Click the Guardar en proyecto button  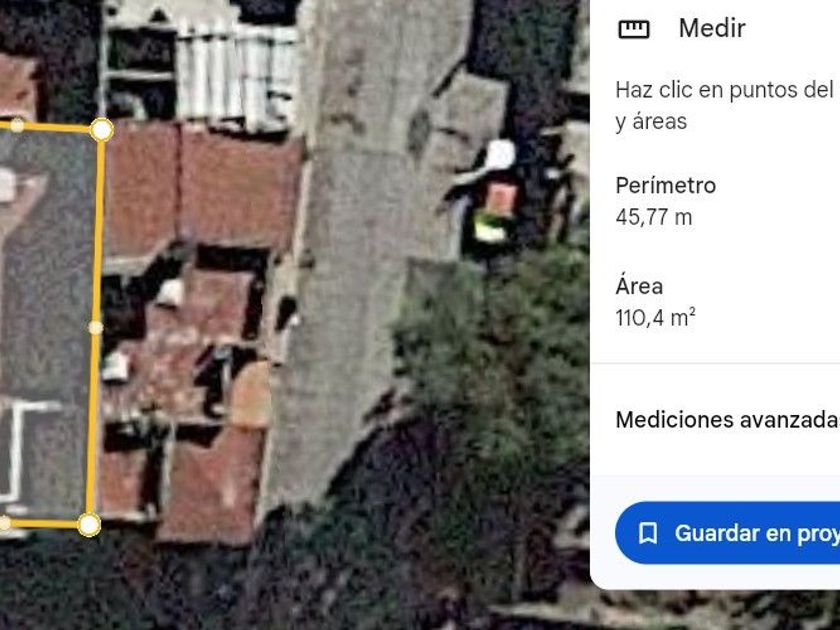click(728, 533)
